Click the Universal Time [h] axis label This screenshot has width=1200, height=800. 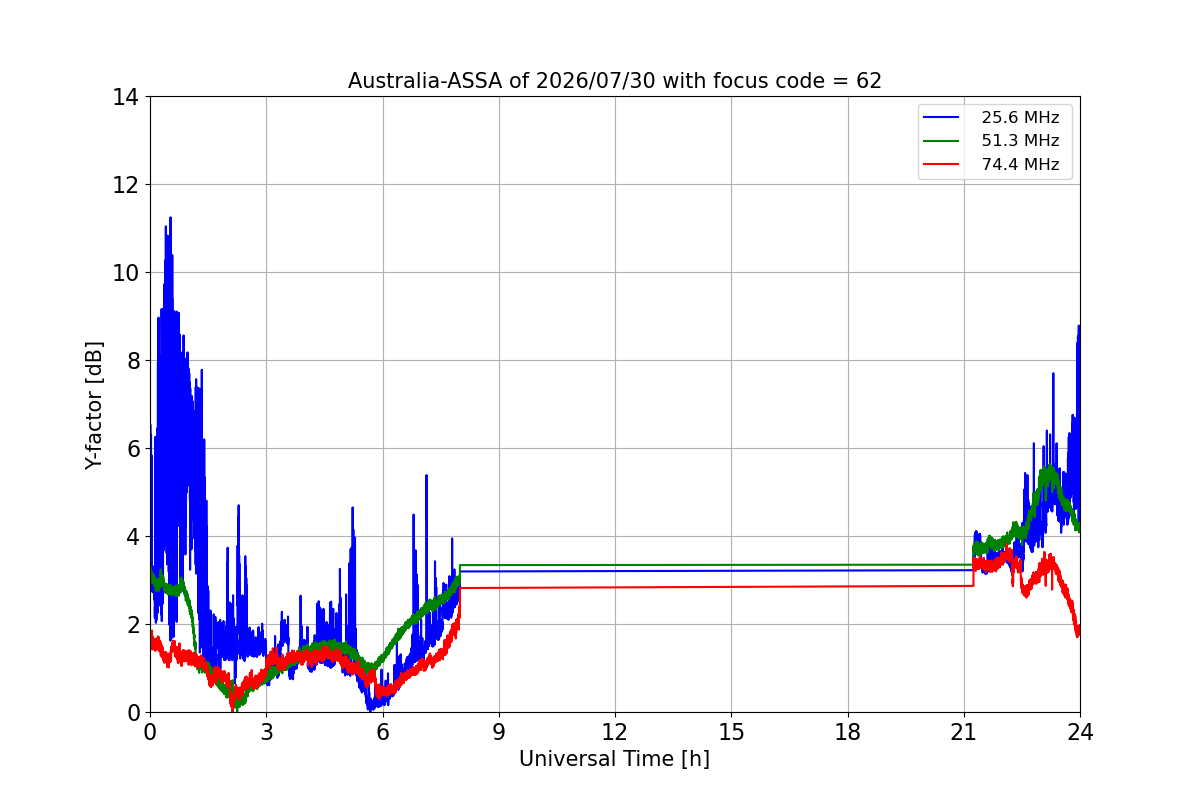(x=614, y=759)
